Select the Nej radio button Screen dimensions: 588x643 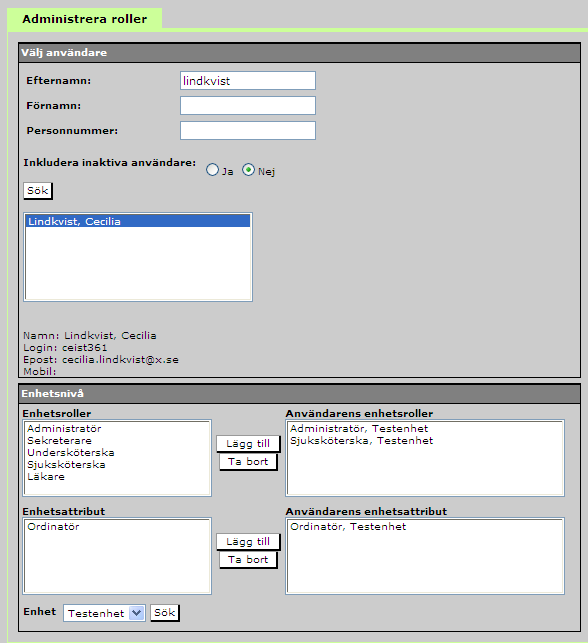click(248, 170)
